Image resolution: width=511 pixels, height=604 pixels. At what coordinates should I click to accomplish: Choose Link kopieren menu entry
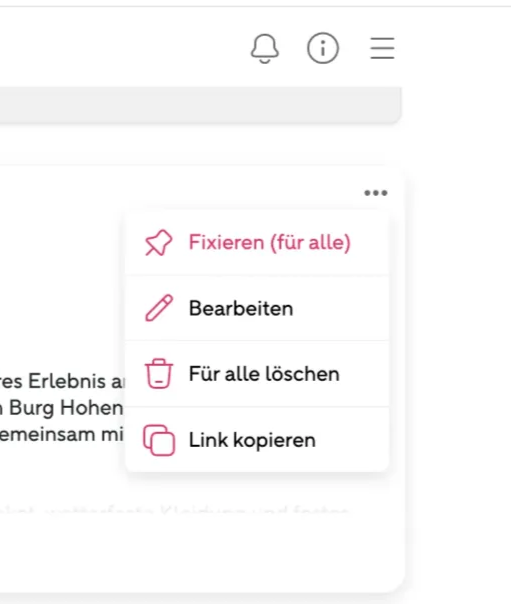click(257, 440)
